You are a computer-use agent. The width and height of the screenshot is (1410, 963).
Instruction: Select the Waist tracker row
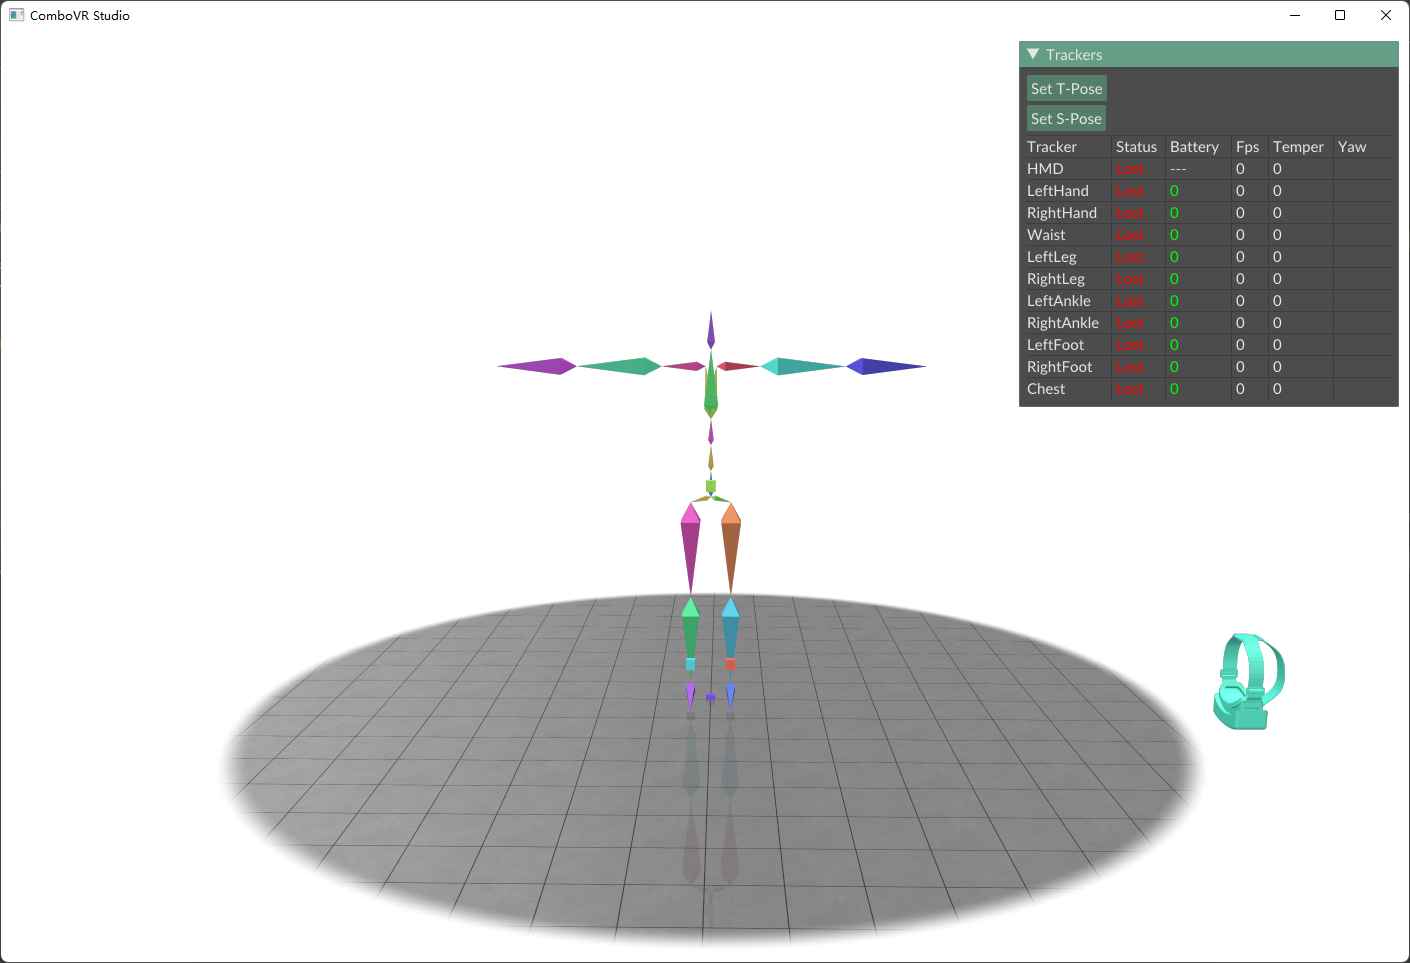[x=1208, y=235]
